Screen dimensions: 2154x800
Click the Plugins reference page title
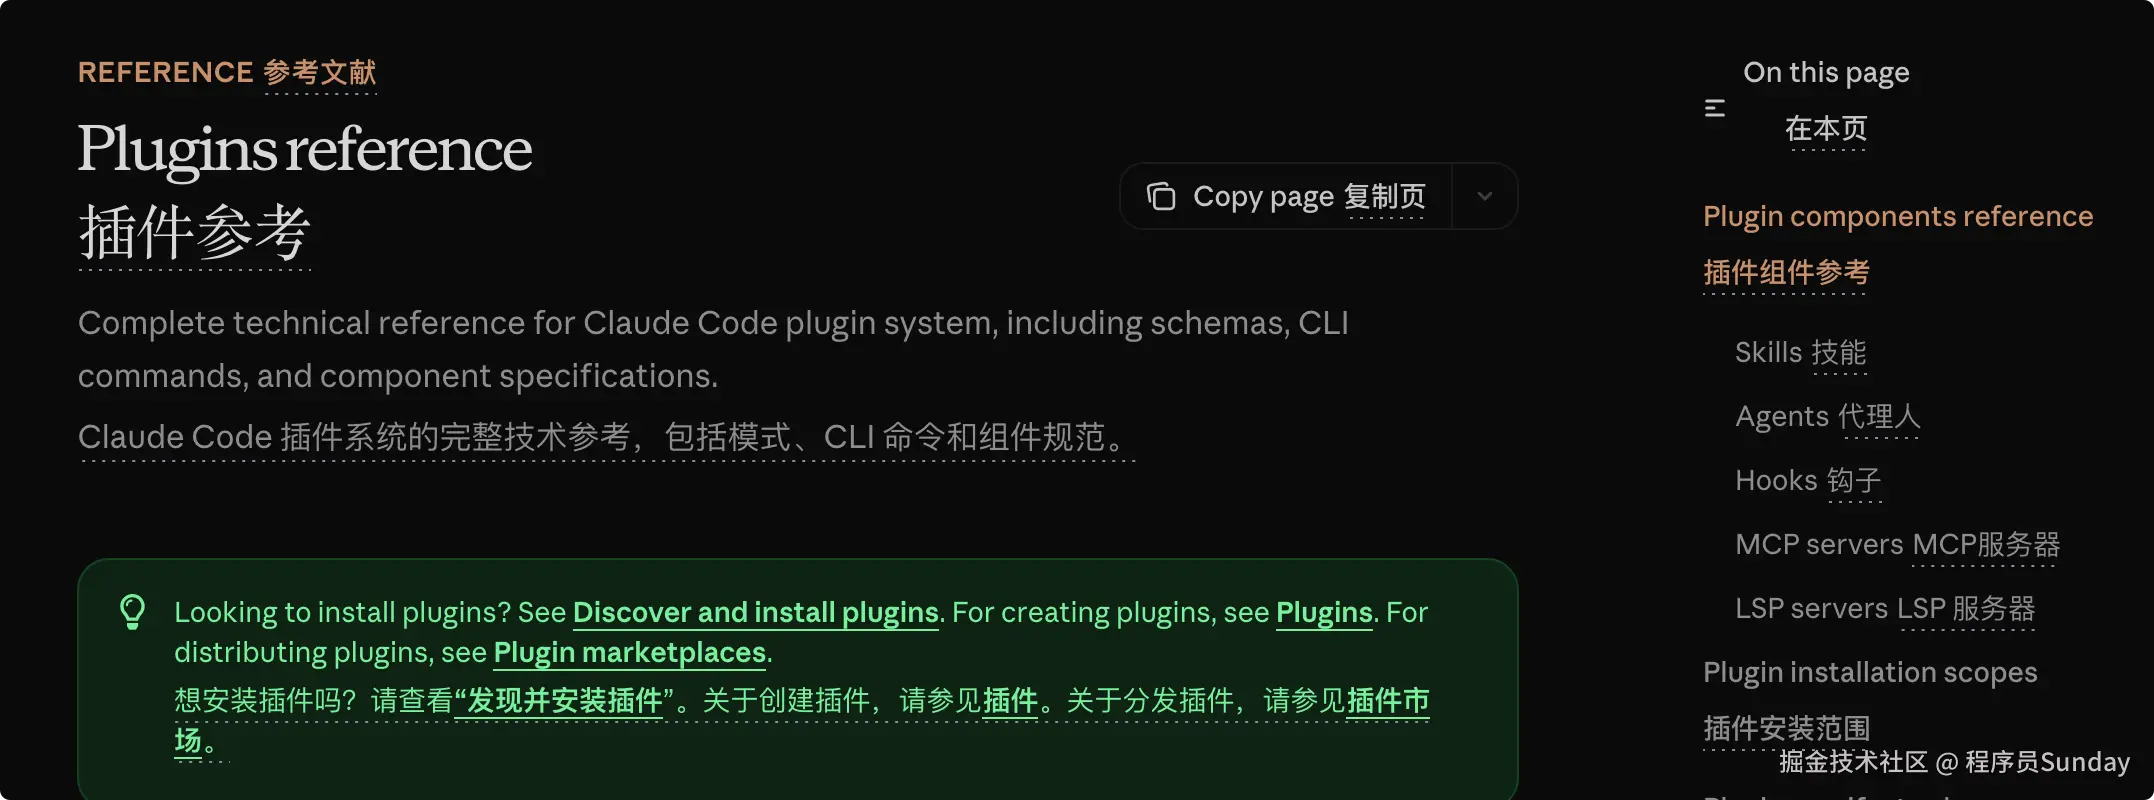coord(305,190)
